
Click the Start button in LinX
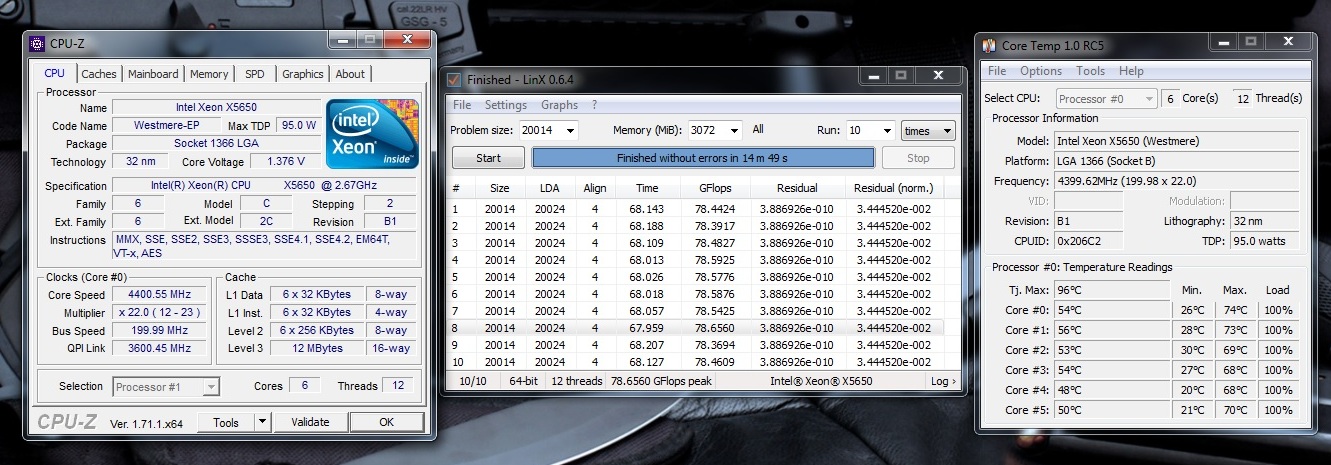tap(488, 158)
